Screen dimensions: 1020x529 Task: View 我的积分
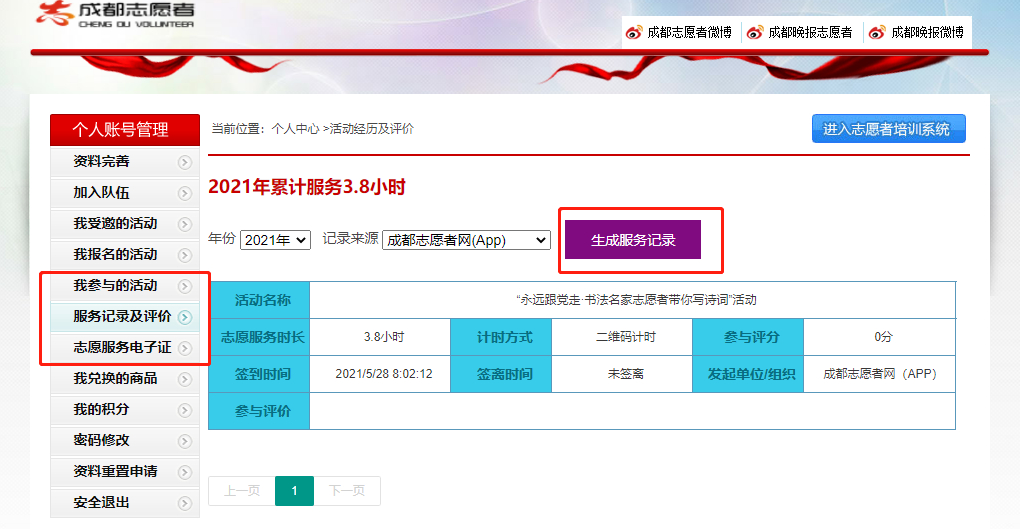pyautogui.click(x=125, y=409)
